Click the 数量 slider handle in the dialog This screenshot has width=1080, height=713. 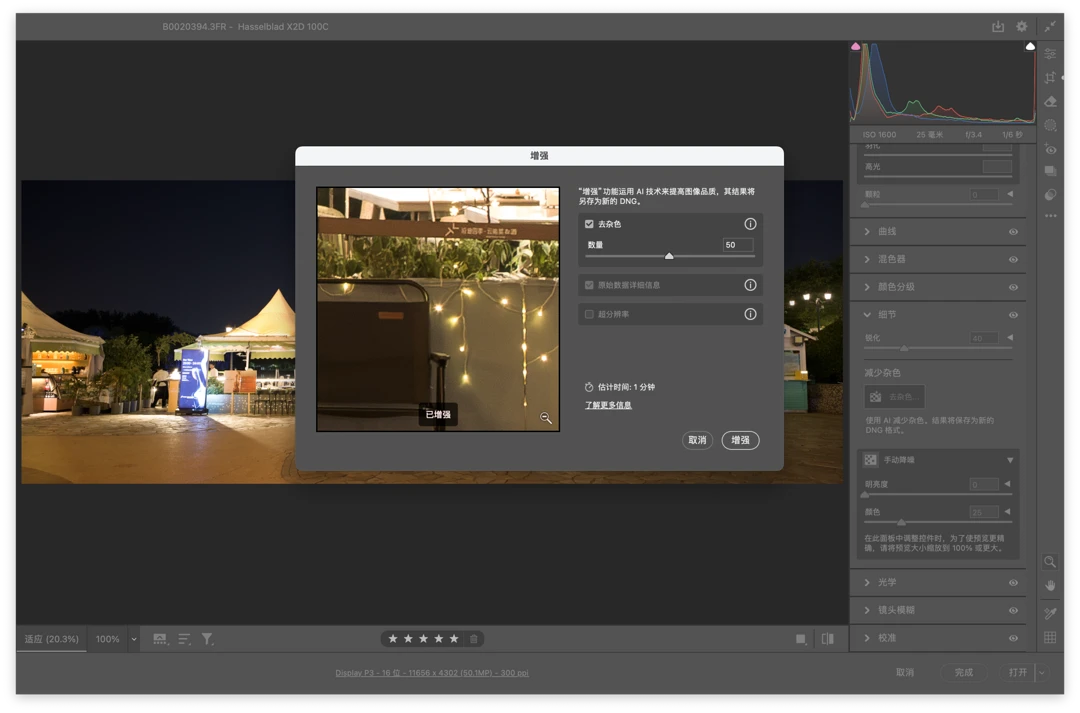(669, 256)
